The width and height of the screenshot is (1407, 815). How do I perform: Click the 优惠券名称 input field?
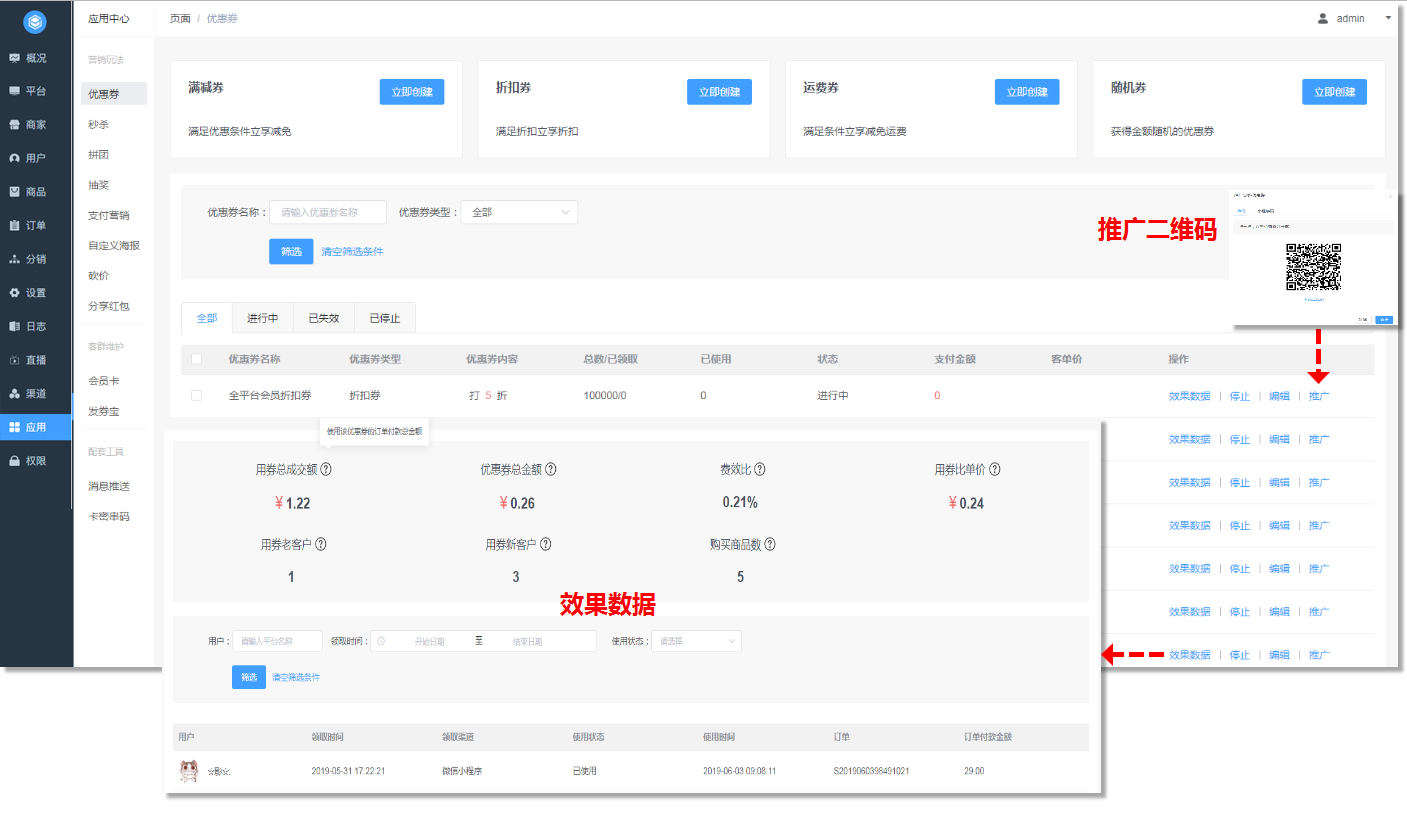click(x=328, y=212)
